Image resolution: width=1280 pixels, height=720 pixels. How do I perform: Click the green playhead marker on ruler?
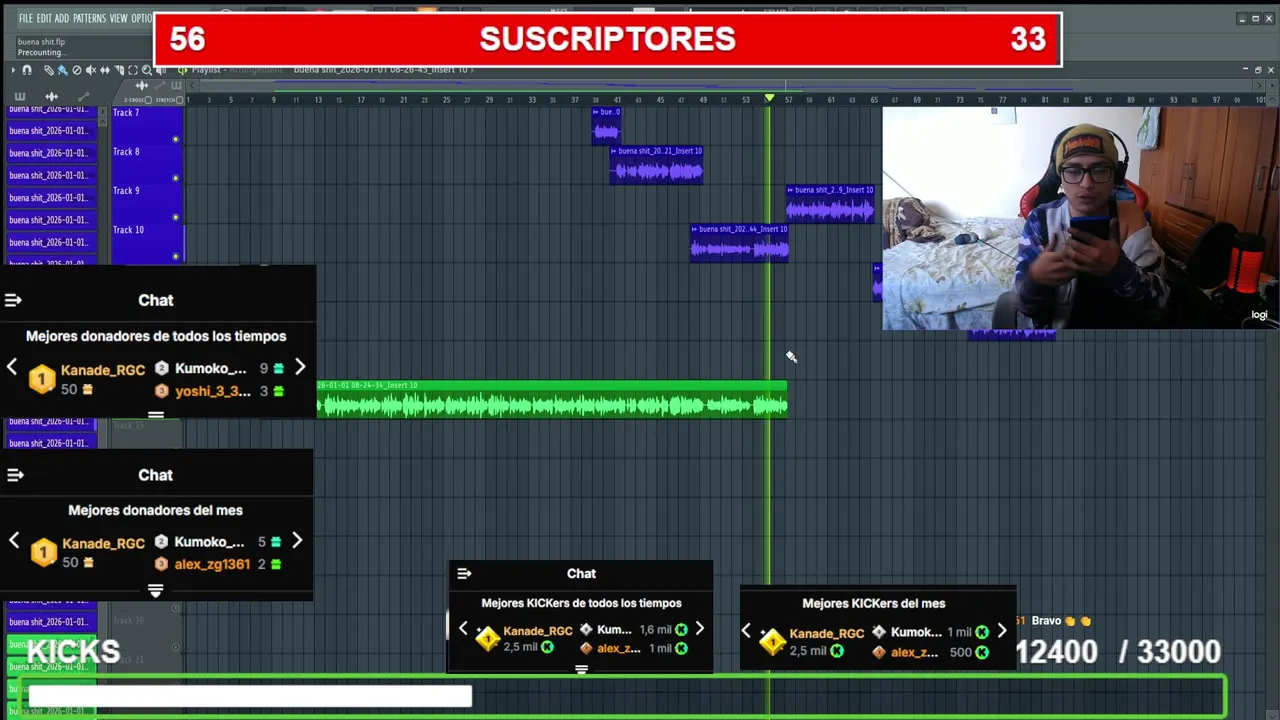[769, 98]
